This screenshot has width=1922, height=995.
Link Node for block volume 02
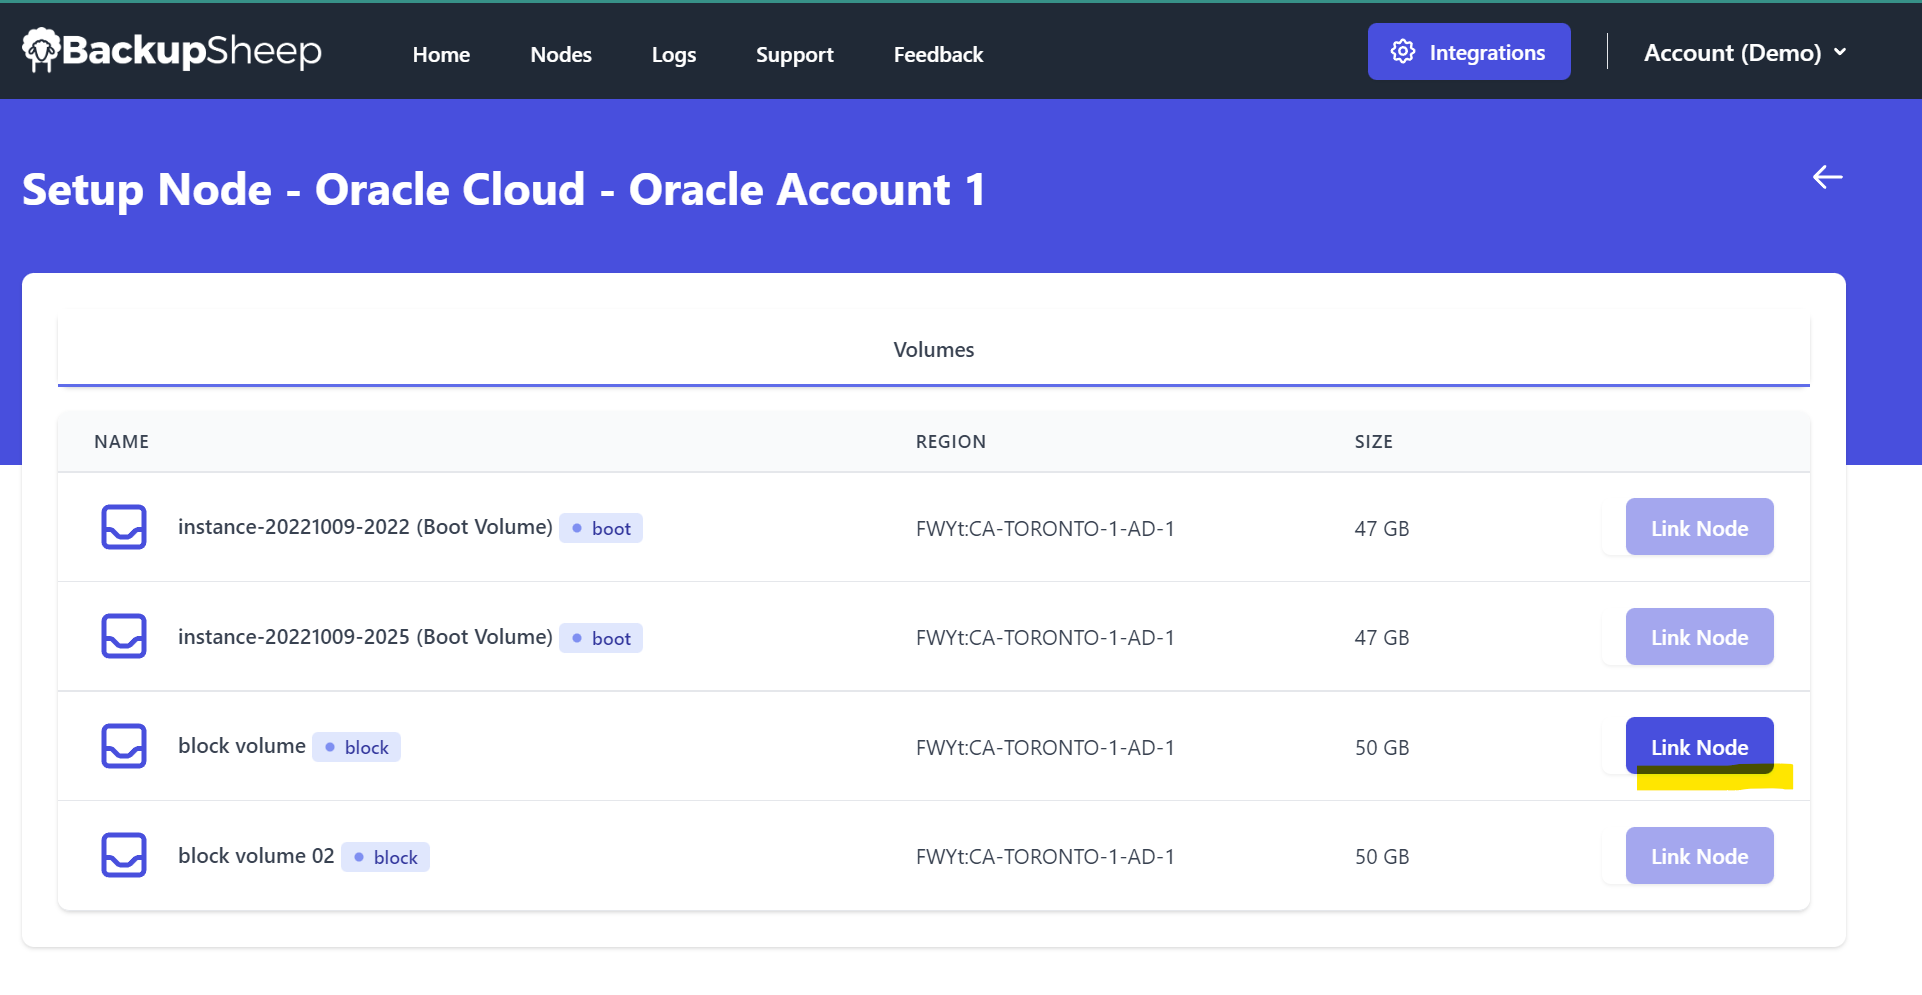pyautogui.click(x=1700, y=856)
